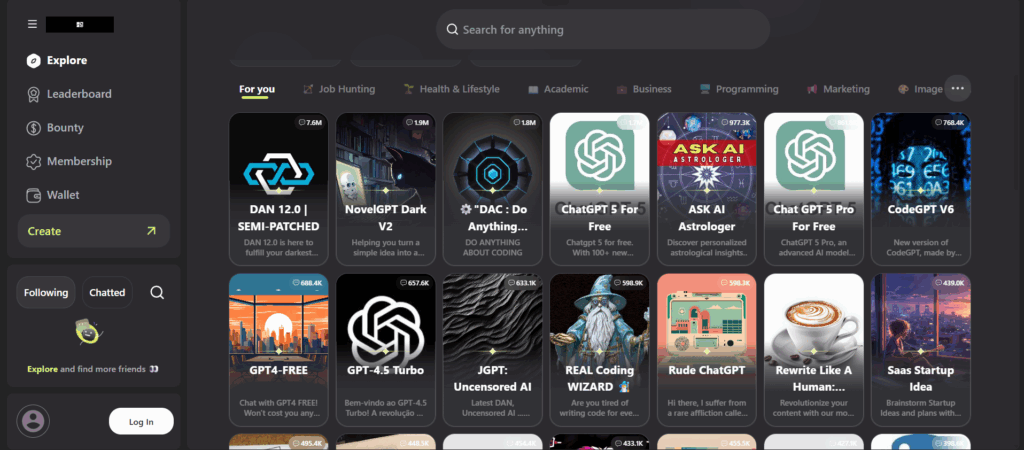Expand more categories with three-dot button
1024x450 pixels.
pyautogui.click(x=957, y=89)
